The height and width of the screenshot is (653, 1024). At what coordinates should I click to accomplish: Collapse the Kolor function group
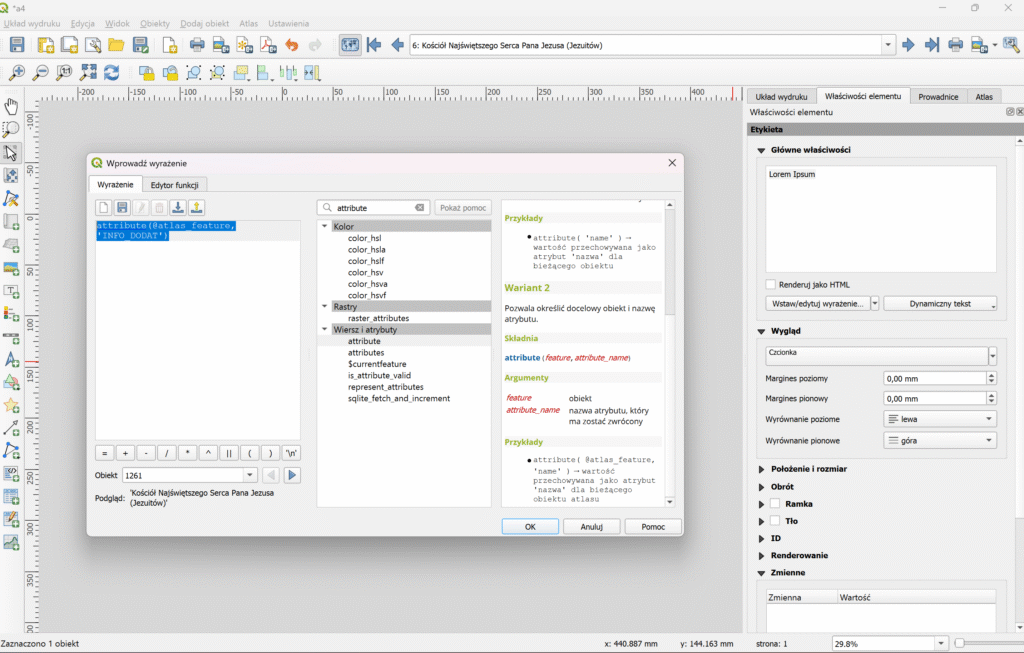point(325,227)
